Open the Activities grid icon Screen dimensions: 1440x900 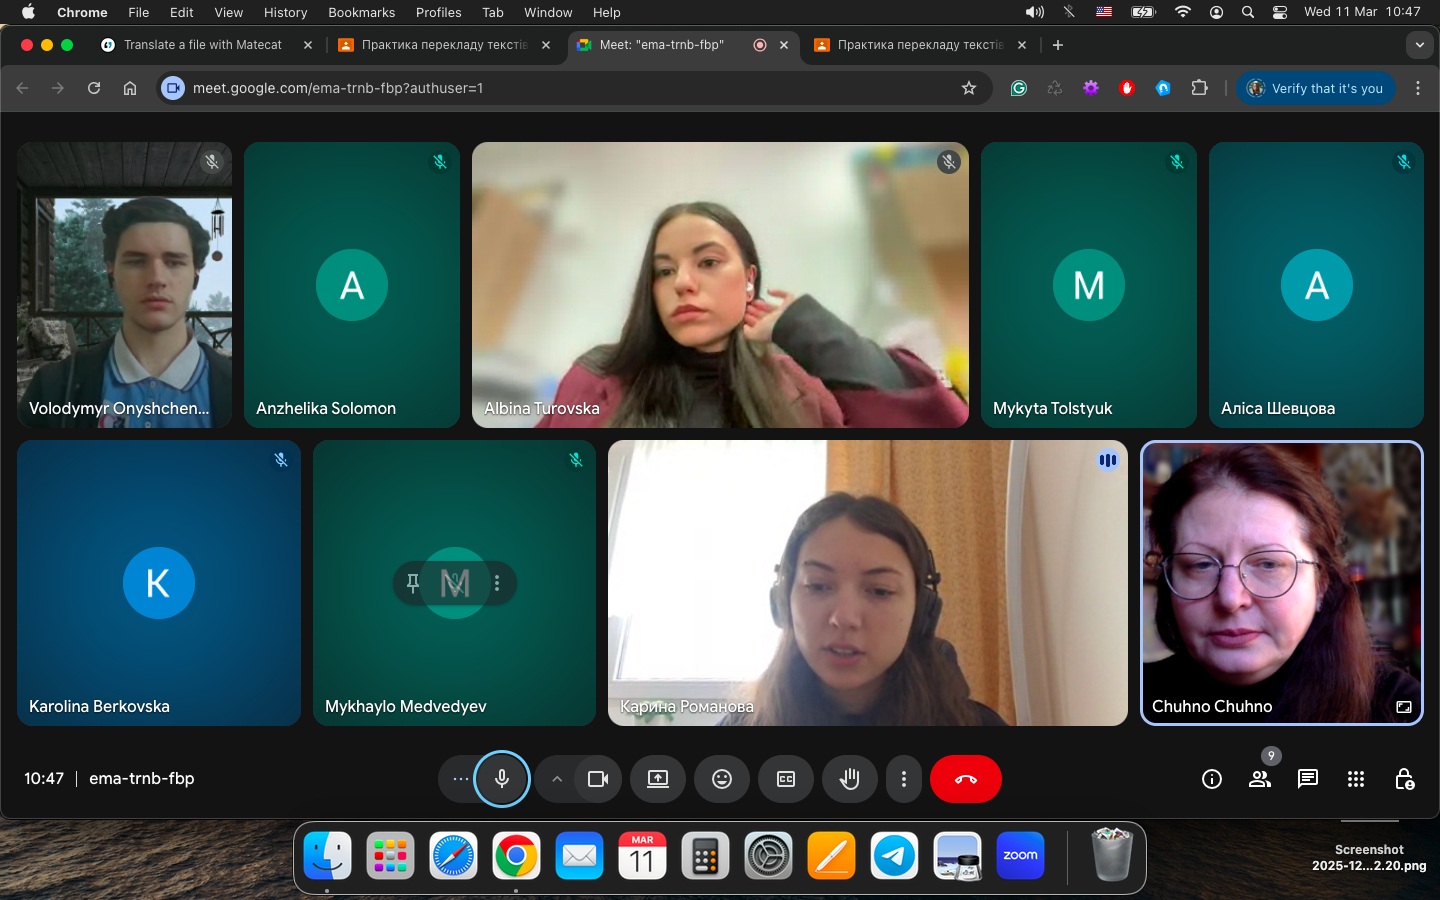click(x=1355, y=779)
